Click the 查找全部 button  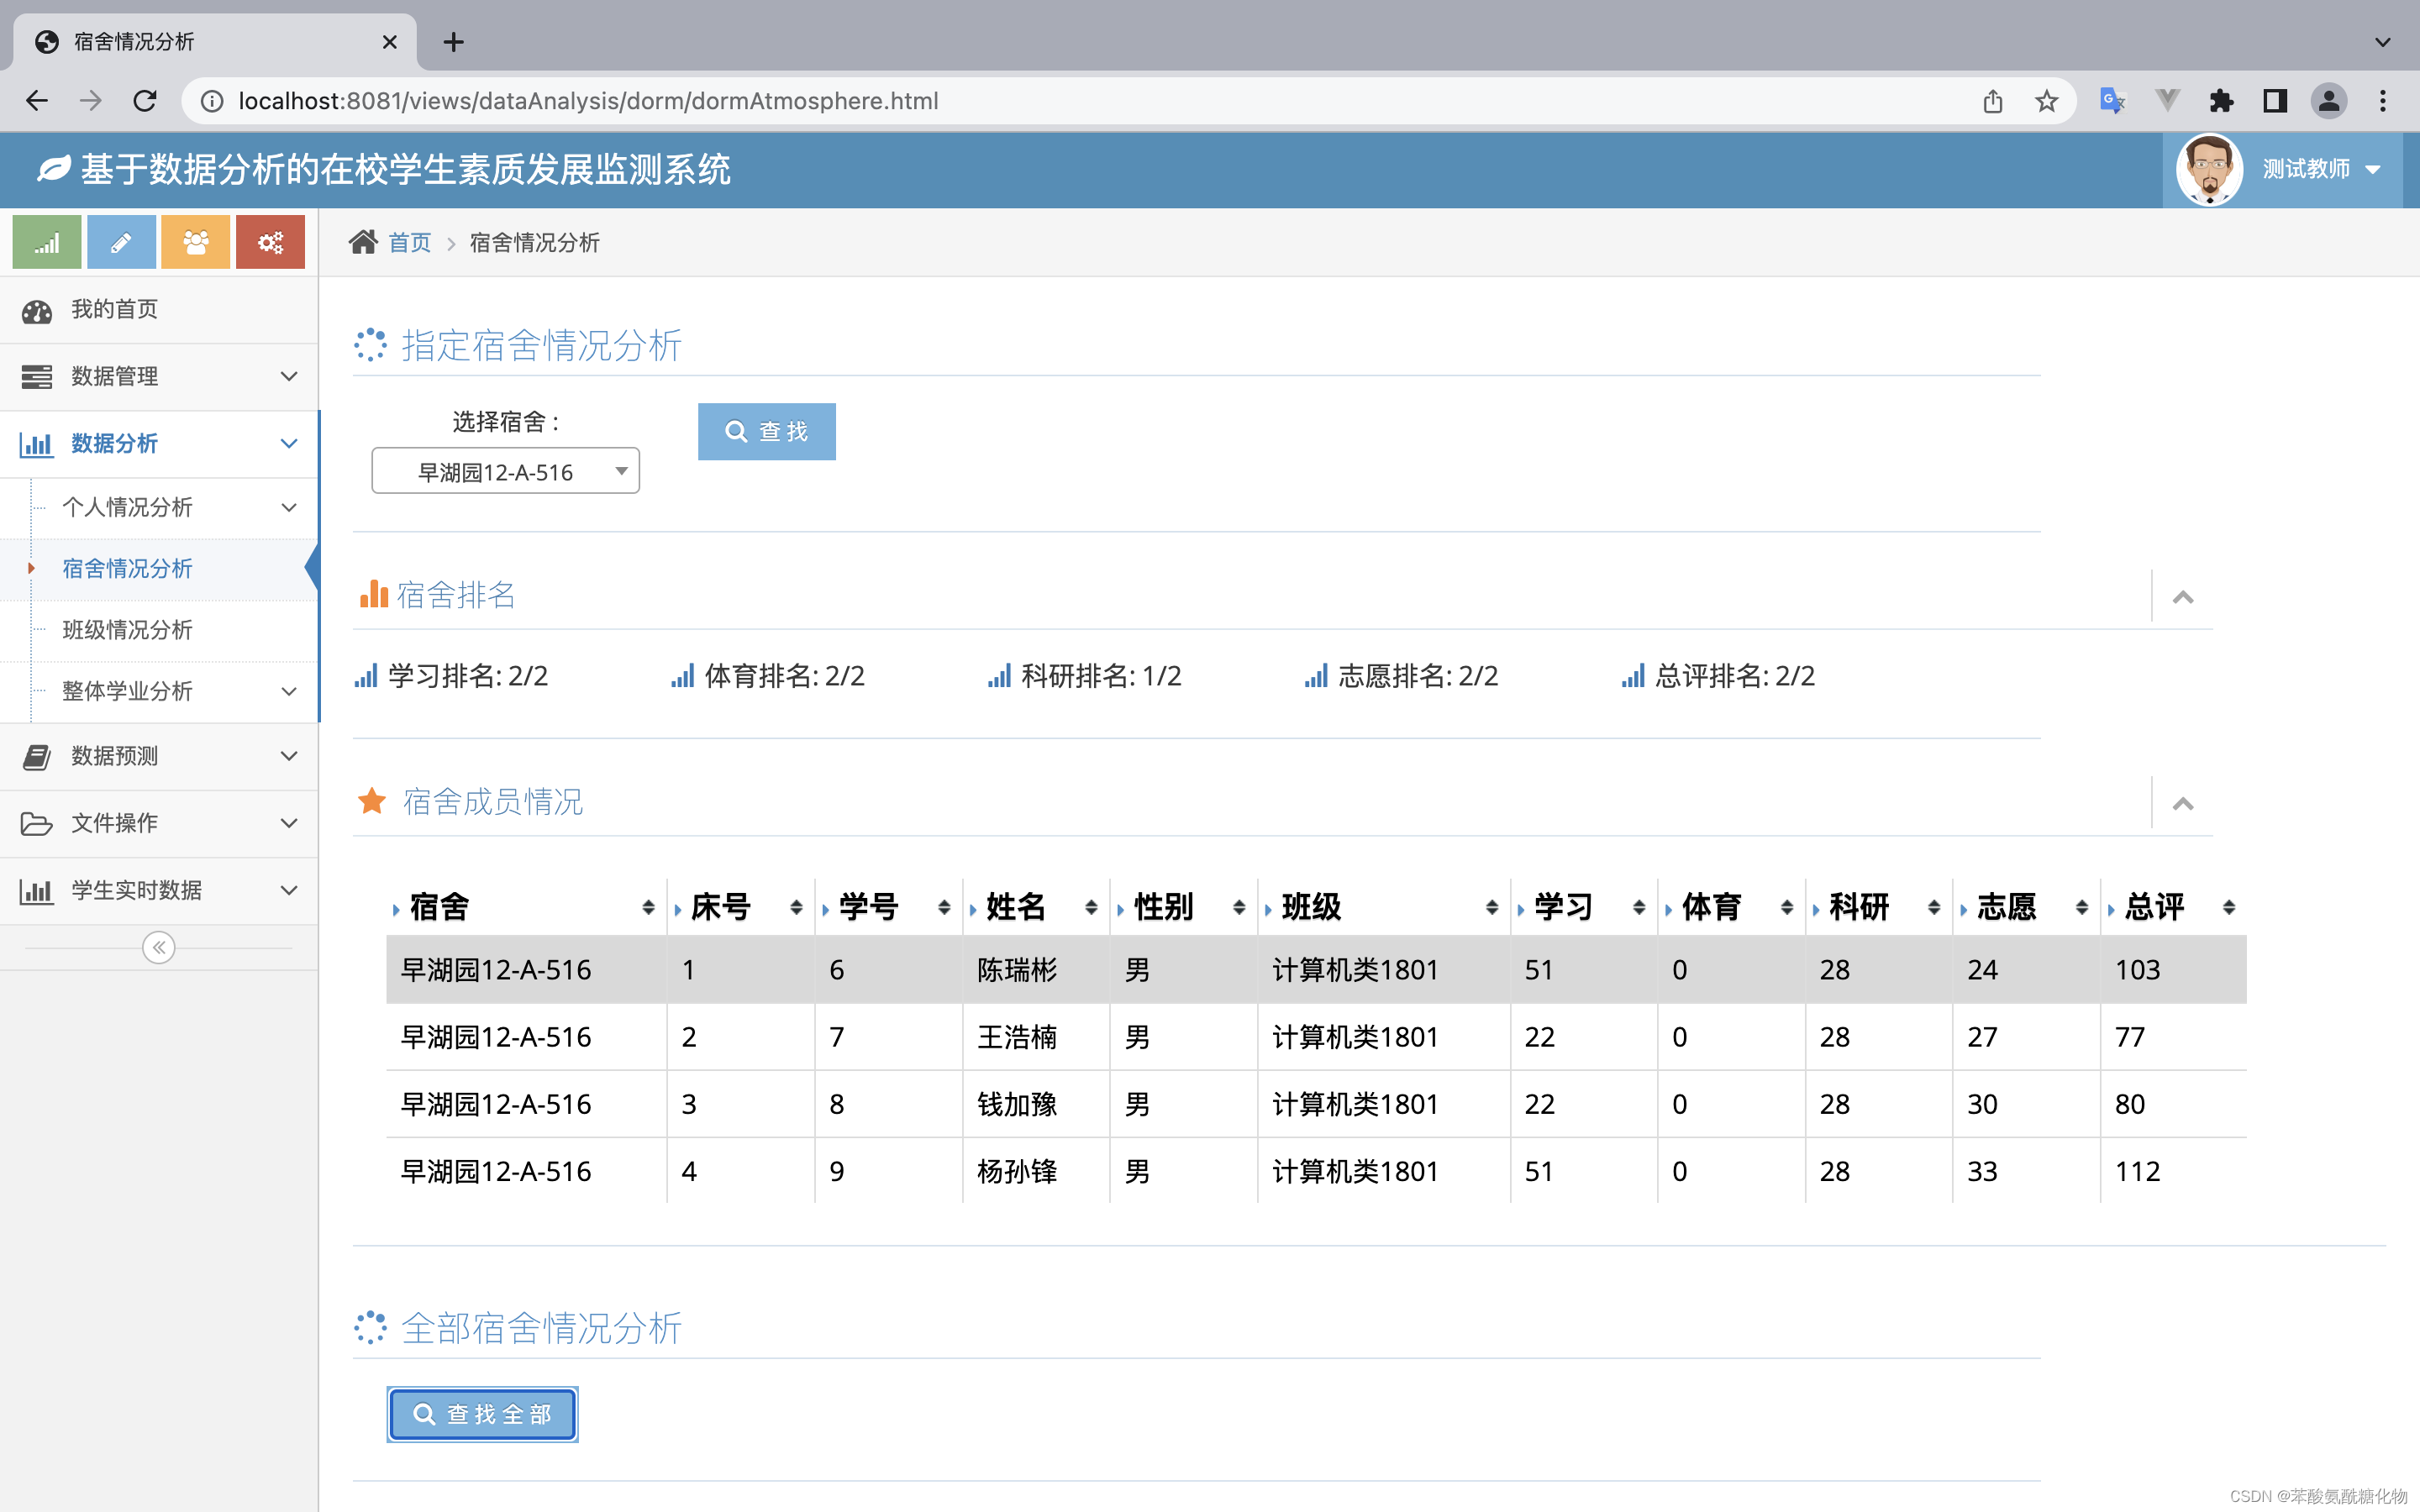pyautogui.click(x=482, y=1413)
